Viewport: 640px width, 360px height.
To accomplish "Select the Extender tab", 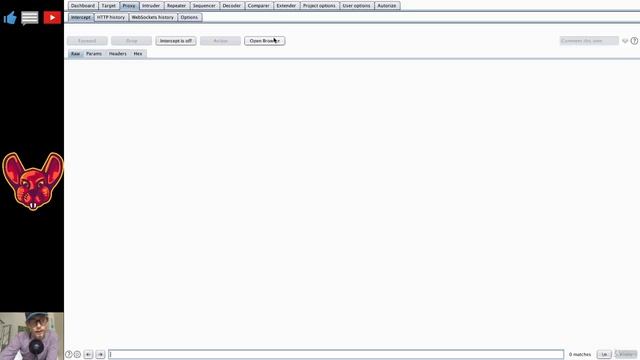I will pyautogui.click(x=286, y=6).
